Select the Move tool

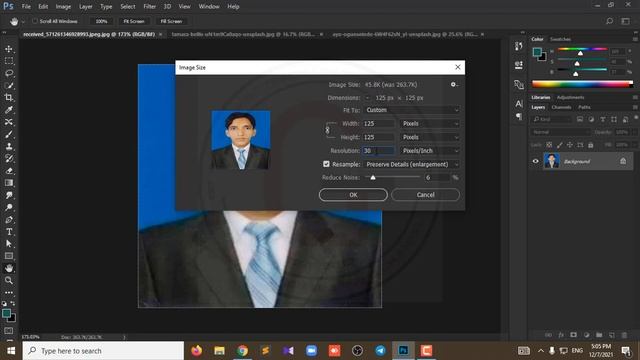point(9,49)
